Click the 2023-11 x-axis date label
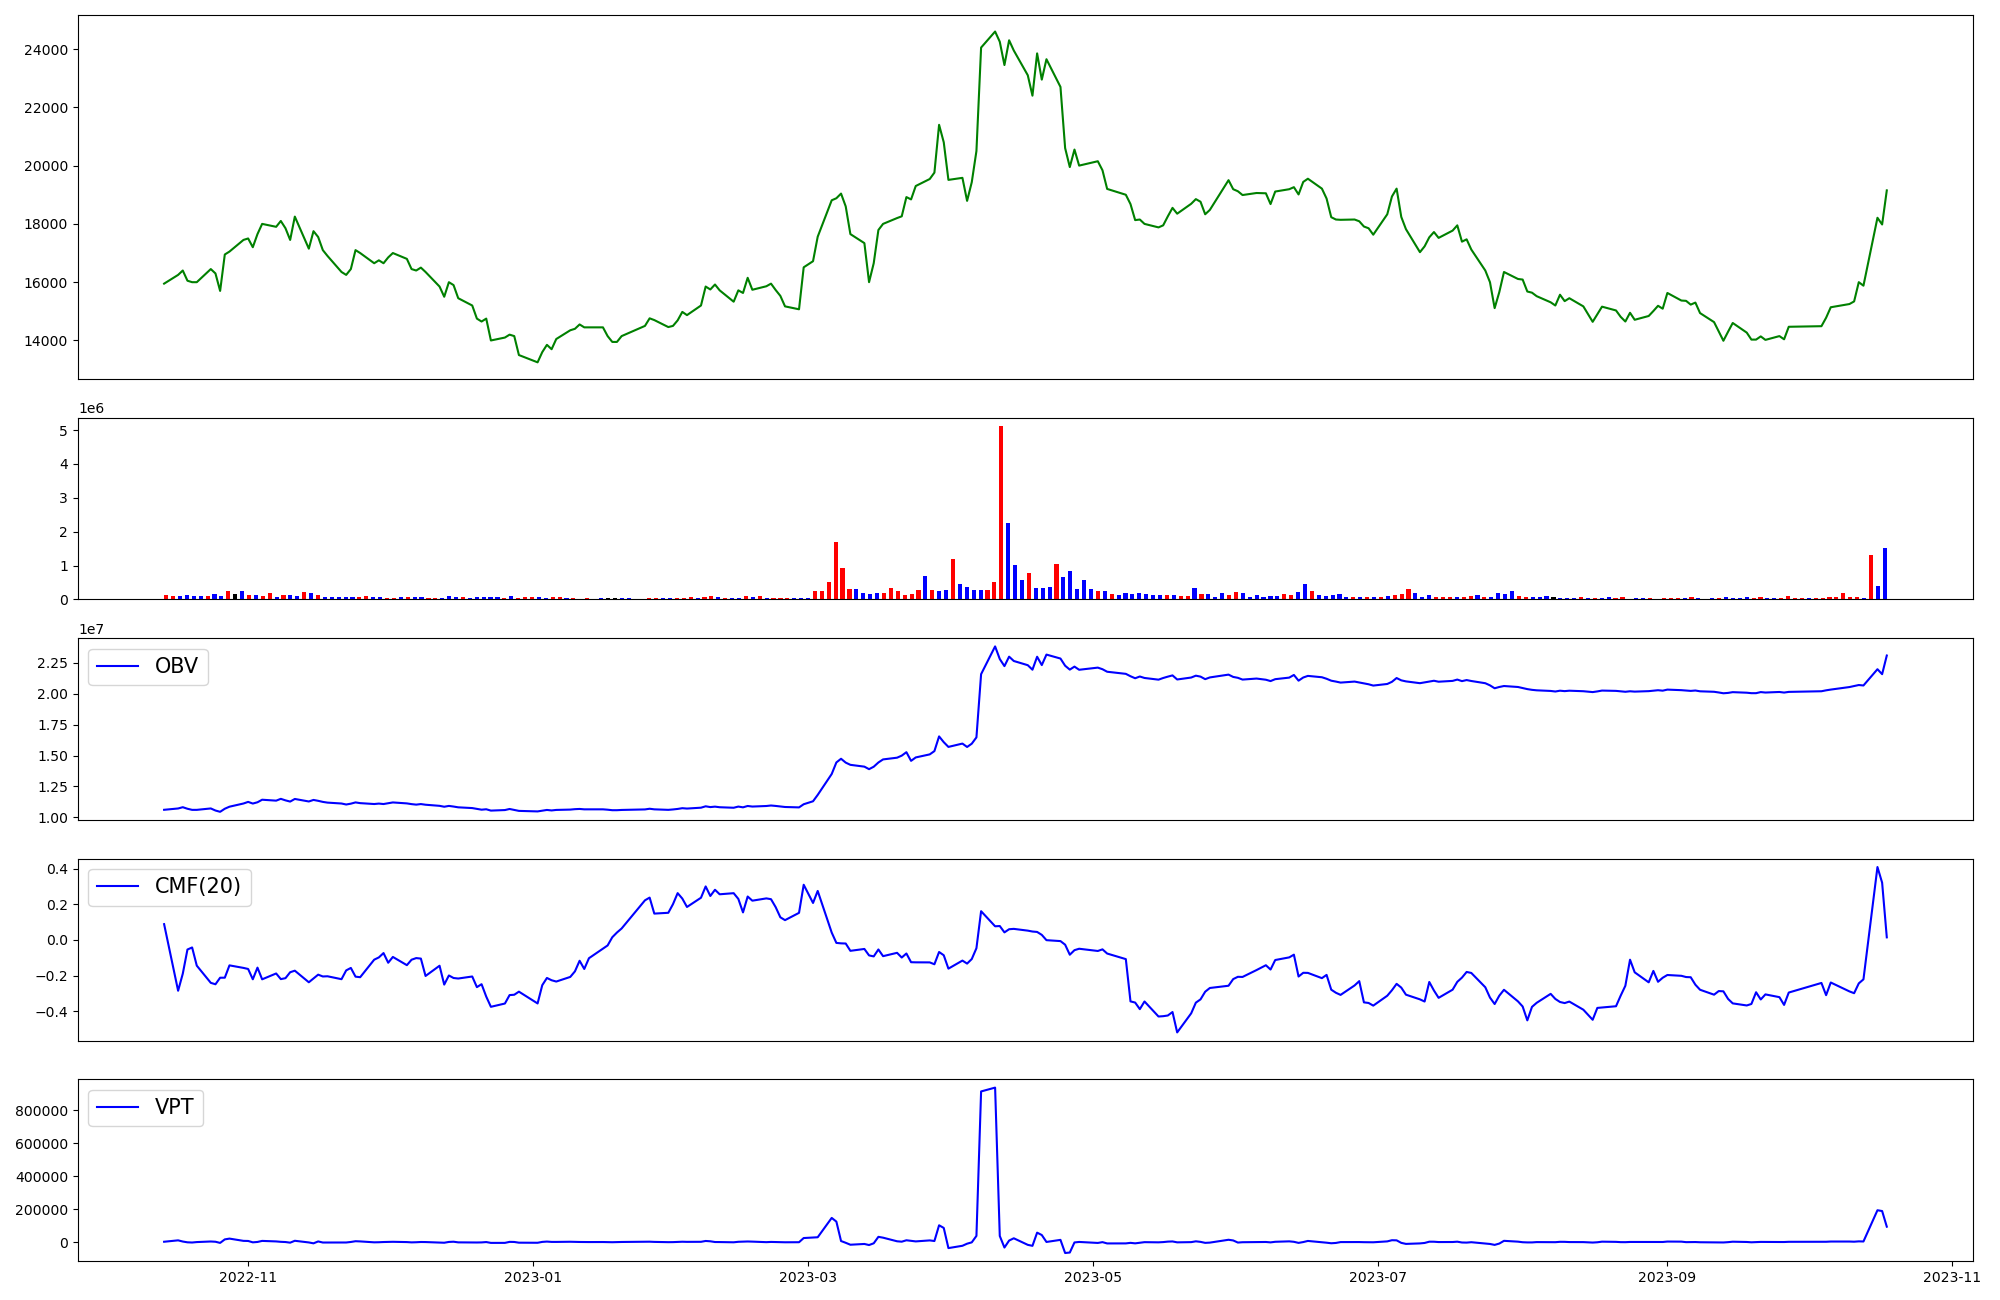This screenshot has width=2000, height=1300. (1951, 1277)
